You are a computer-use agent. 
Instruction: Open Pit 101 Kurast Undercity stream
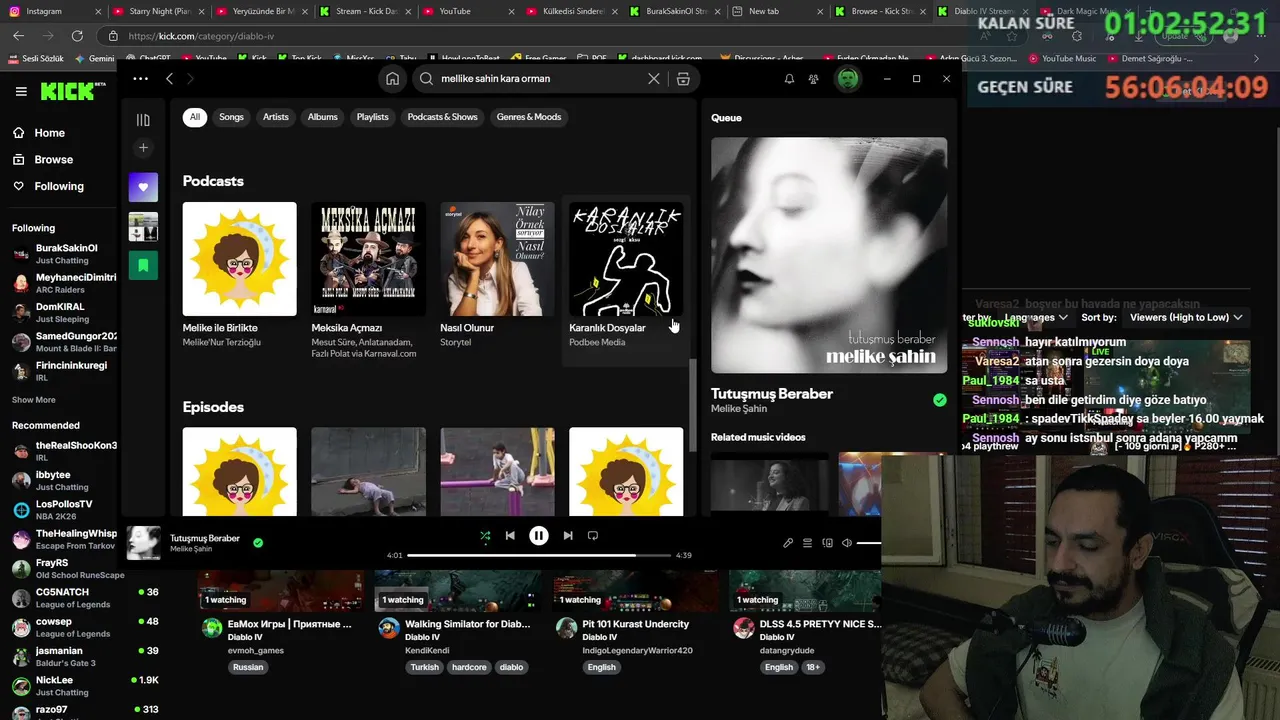[x=635, y=624]
